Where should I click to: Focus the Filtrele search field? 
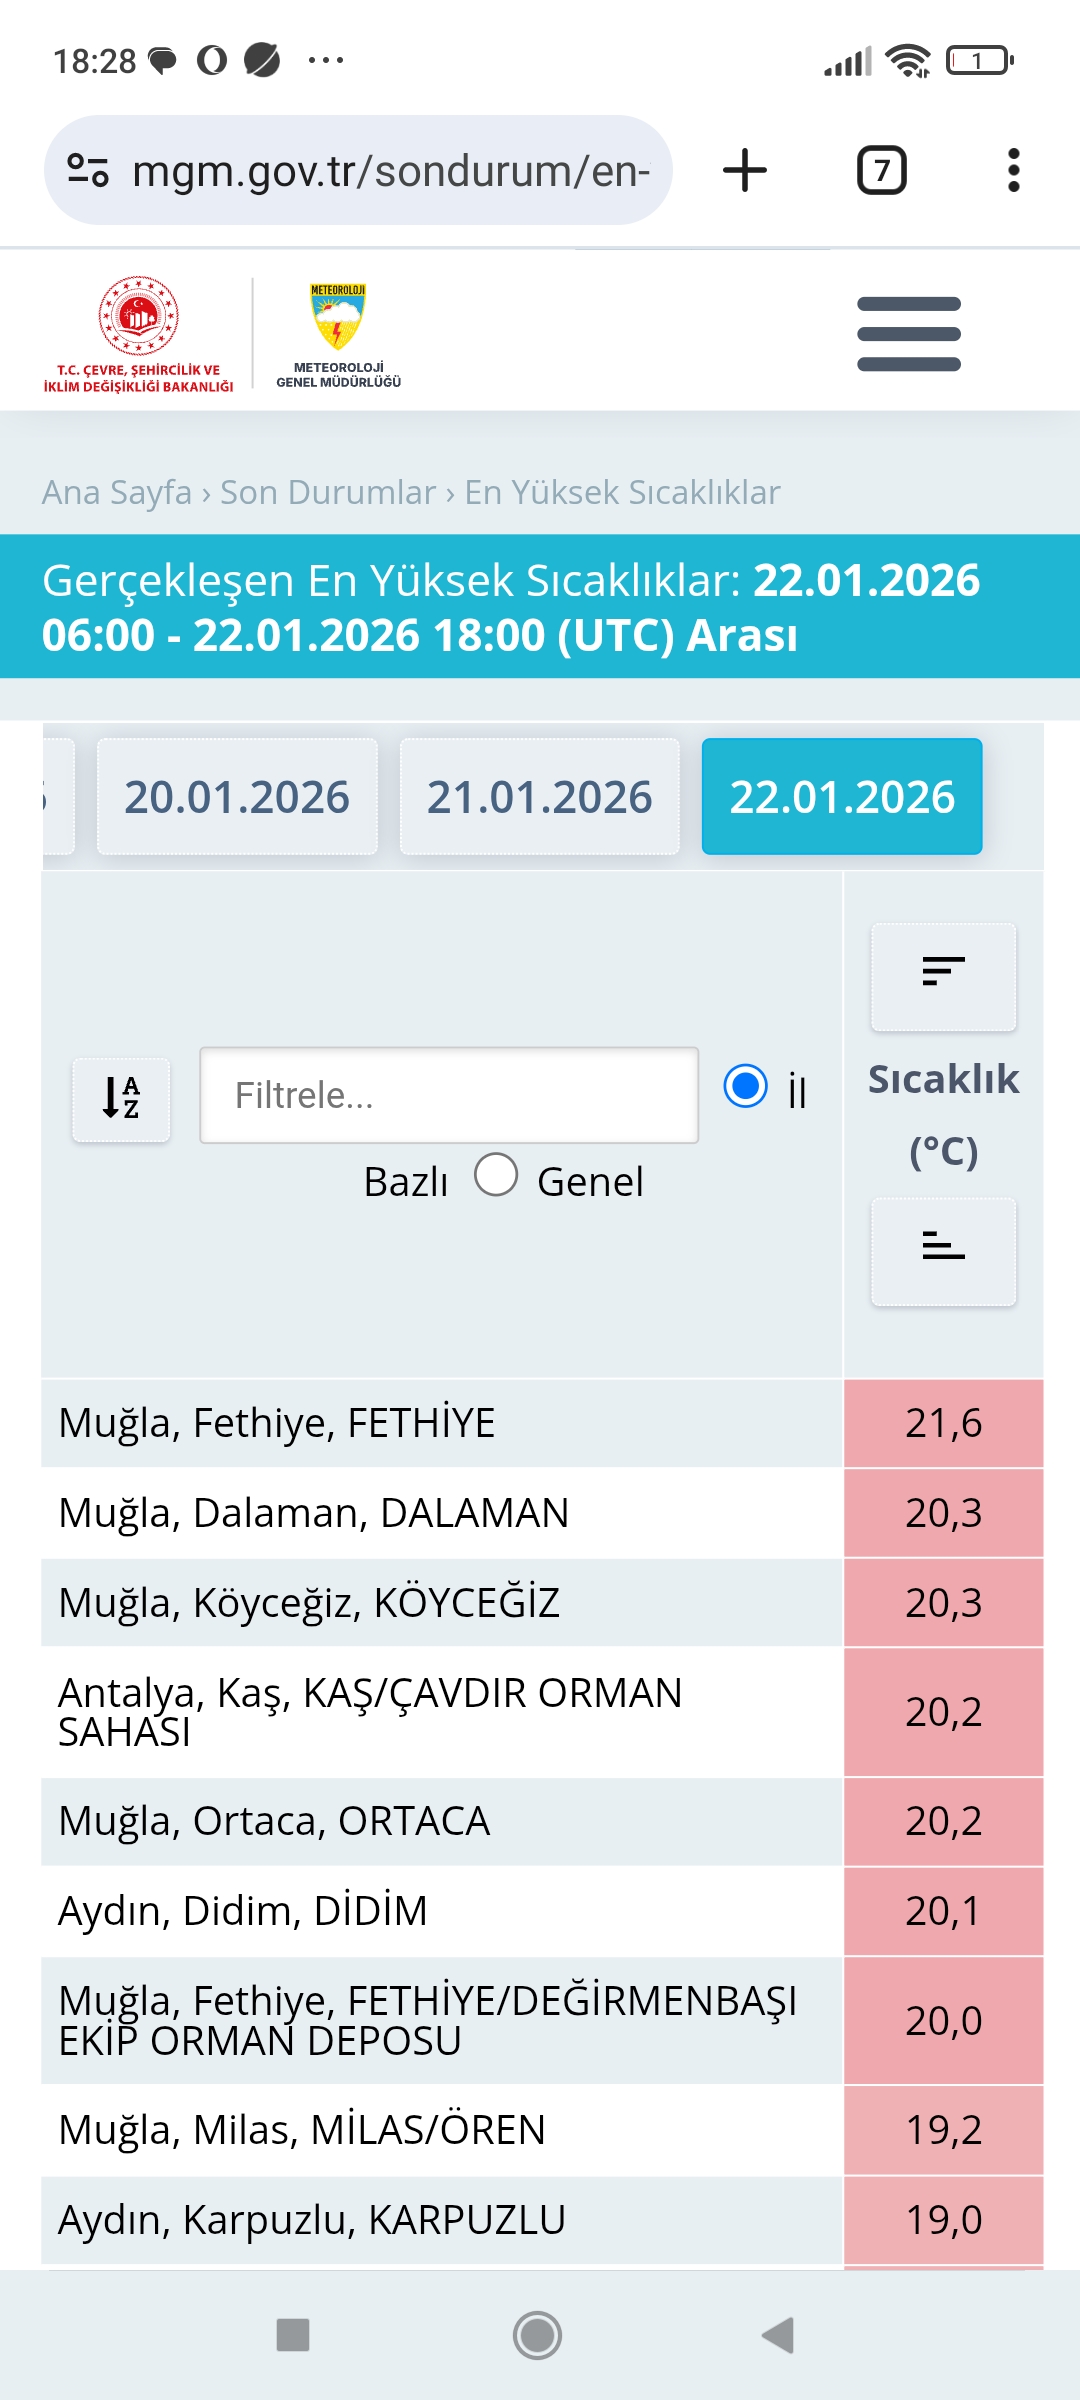[x=449, y=1095]
